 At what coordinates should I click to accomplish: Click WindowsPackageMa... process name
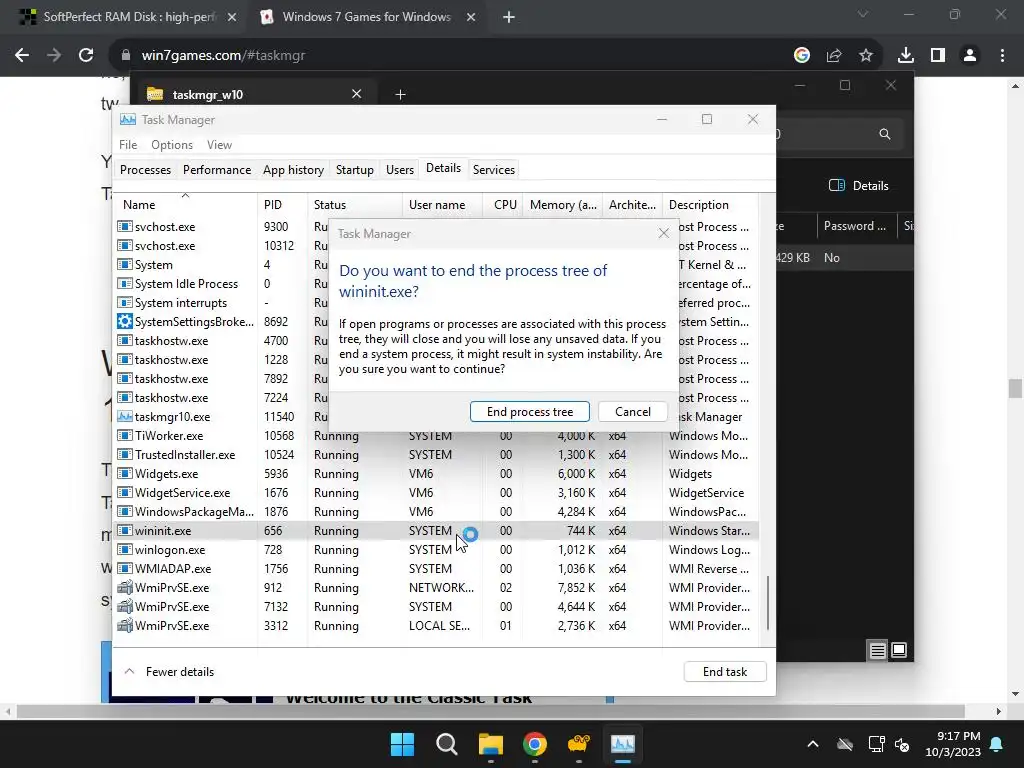194,511
